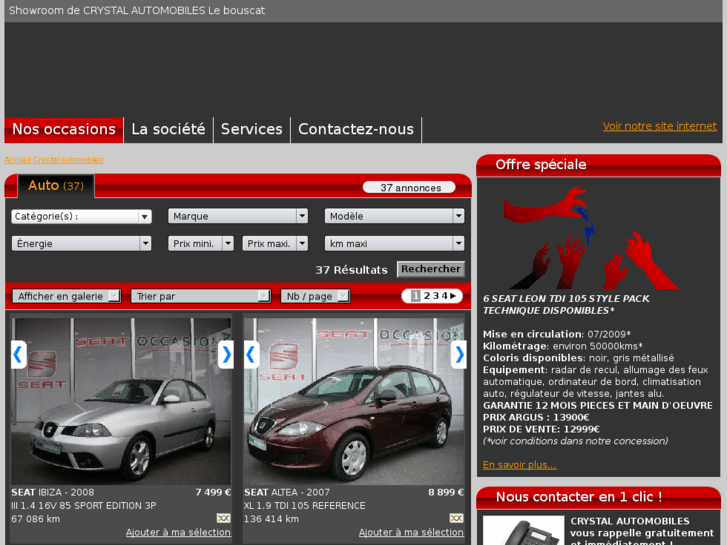Open the km maxi dropdown
Viewport: 727px width, 545px height.
click(x=395, y=244)
